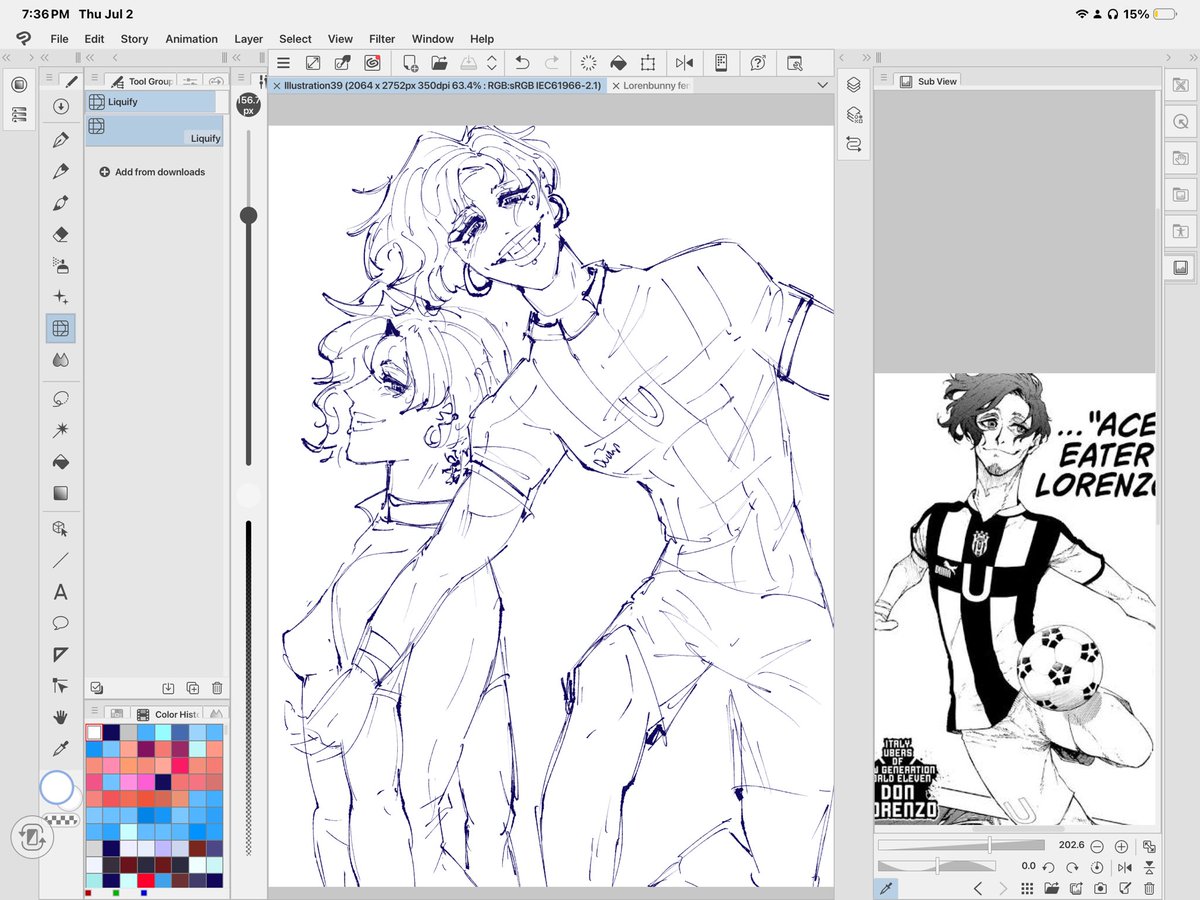Screen dimensions: 1200x900
Task: Zoom in the Sub View with plus
Action: [x=1121, y=846]
